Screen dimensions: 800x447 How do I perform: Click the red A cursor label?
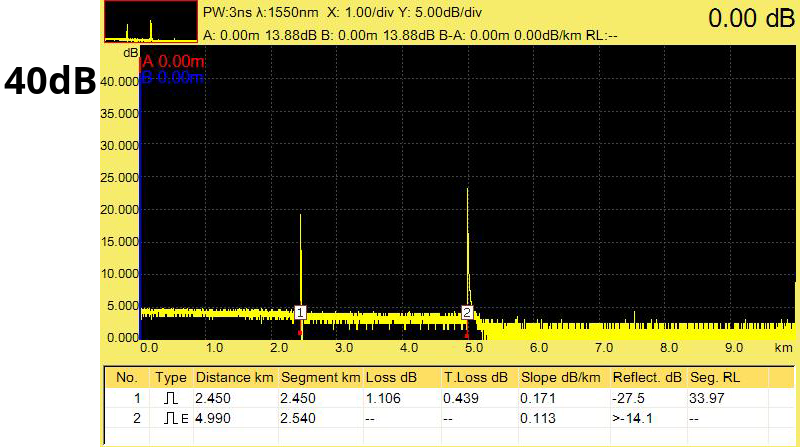(x=172, y=62)
